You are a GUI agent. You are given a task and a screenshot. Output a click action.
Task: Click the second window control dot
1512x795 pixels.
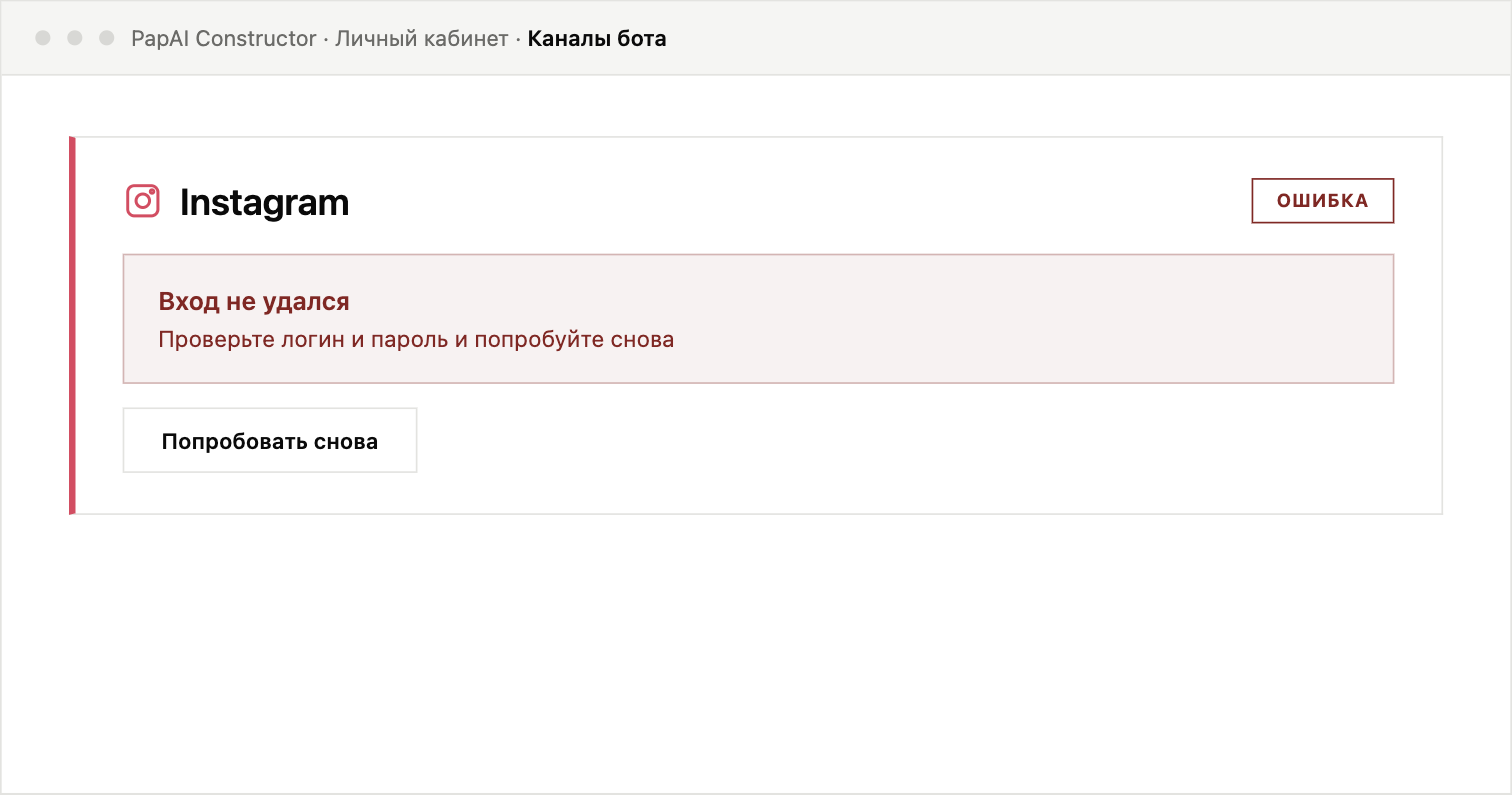click(75, 38)
